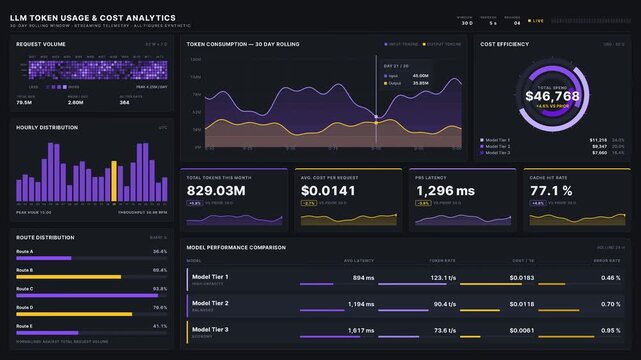Screen dimensions: 641x360
Task: Click the Input Tokens legend swatch
Action: click(x=385, y=44)
